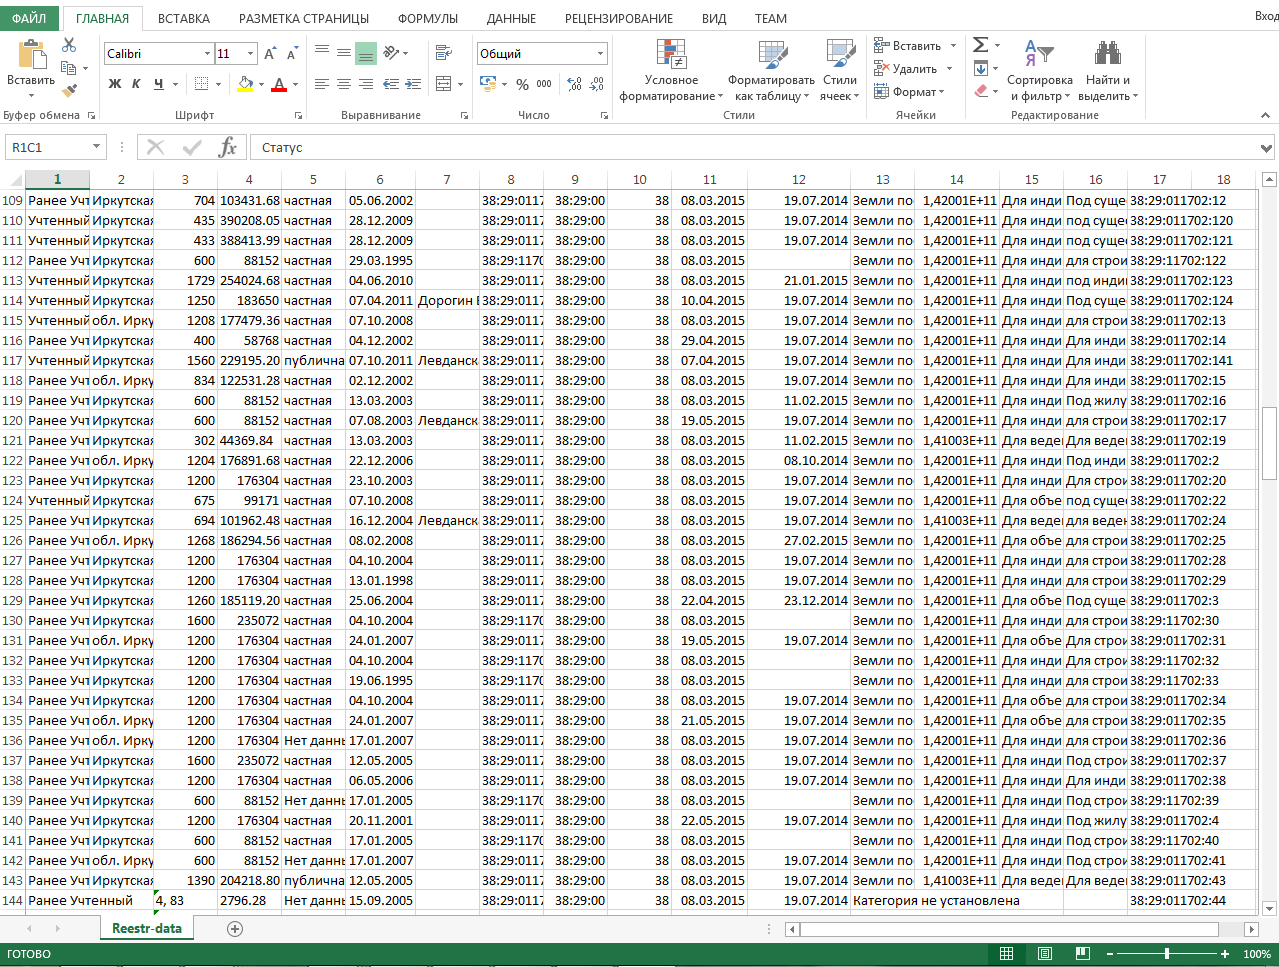Apply Percent Style number format

(522, 85)
